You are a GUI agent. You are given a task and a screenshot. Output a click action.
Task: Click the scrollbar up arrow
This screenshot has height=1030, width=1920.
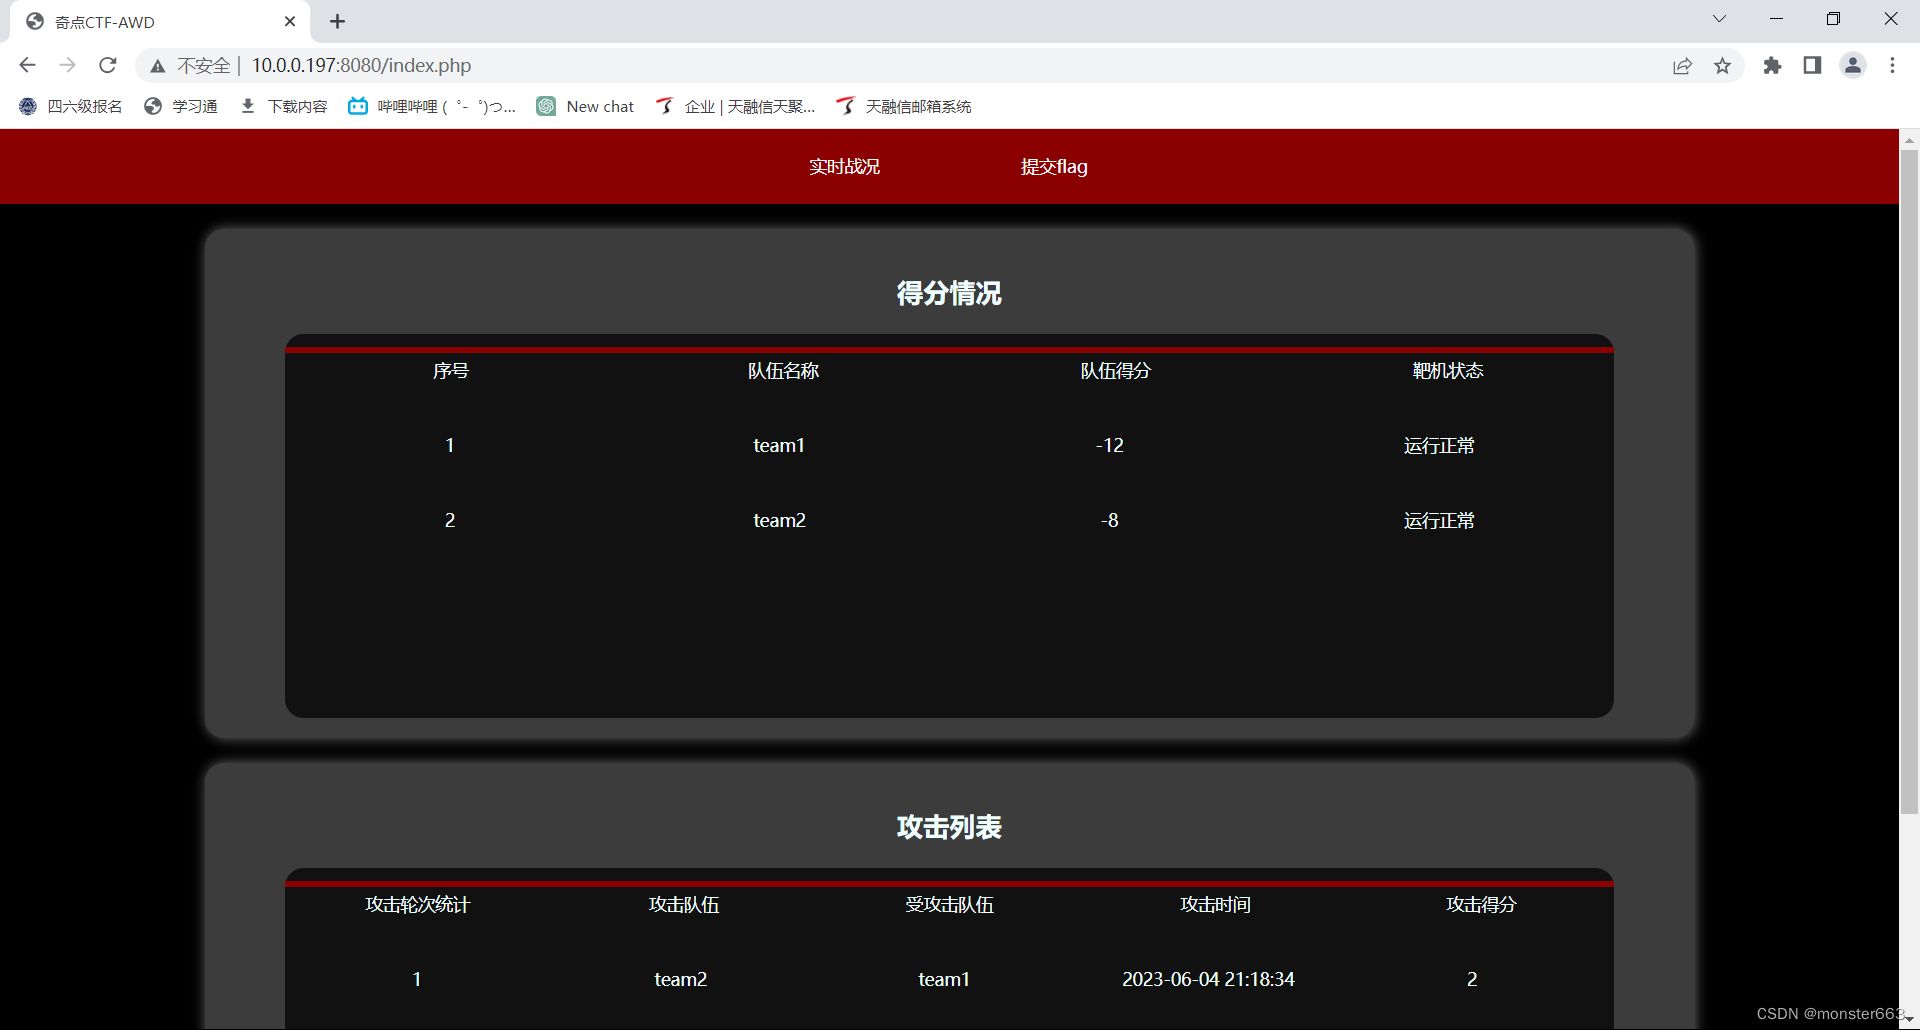tap(1909, 139)
